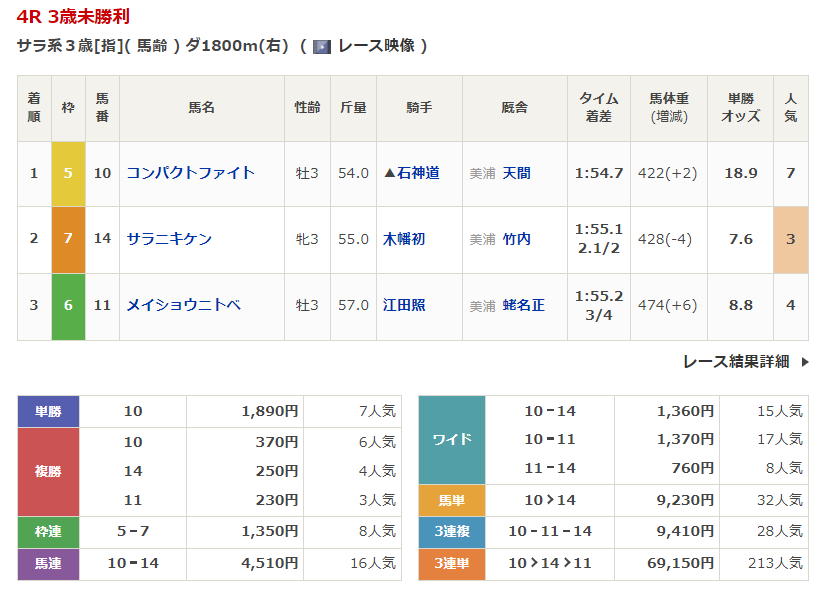Image resolution: width=824 pixels, height=590 pixels.
Task: Click the 単勝 payout label
Action: [48, 411]
